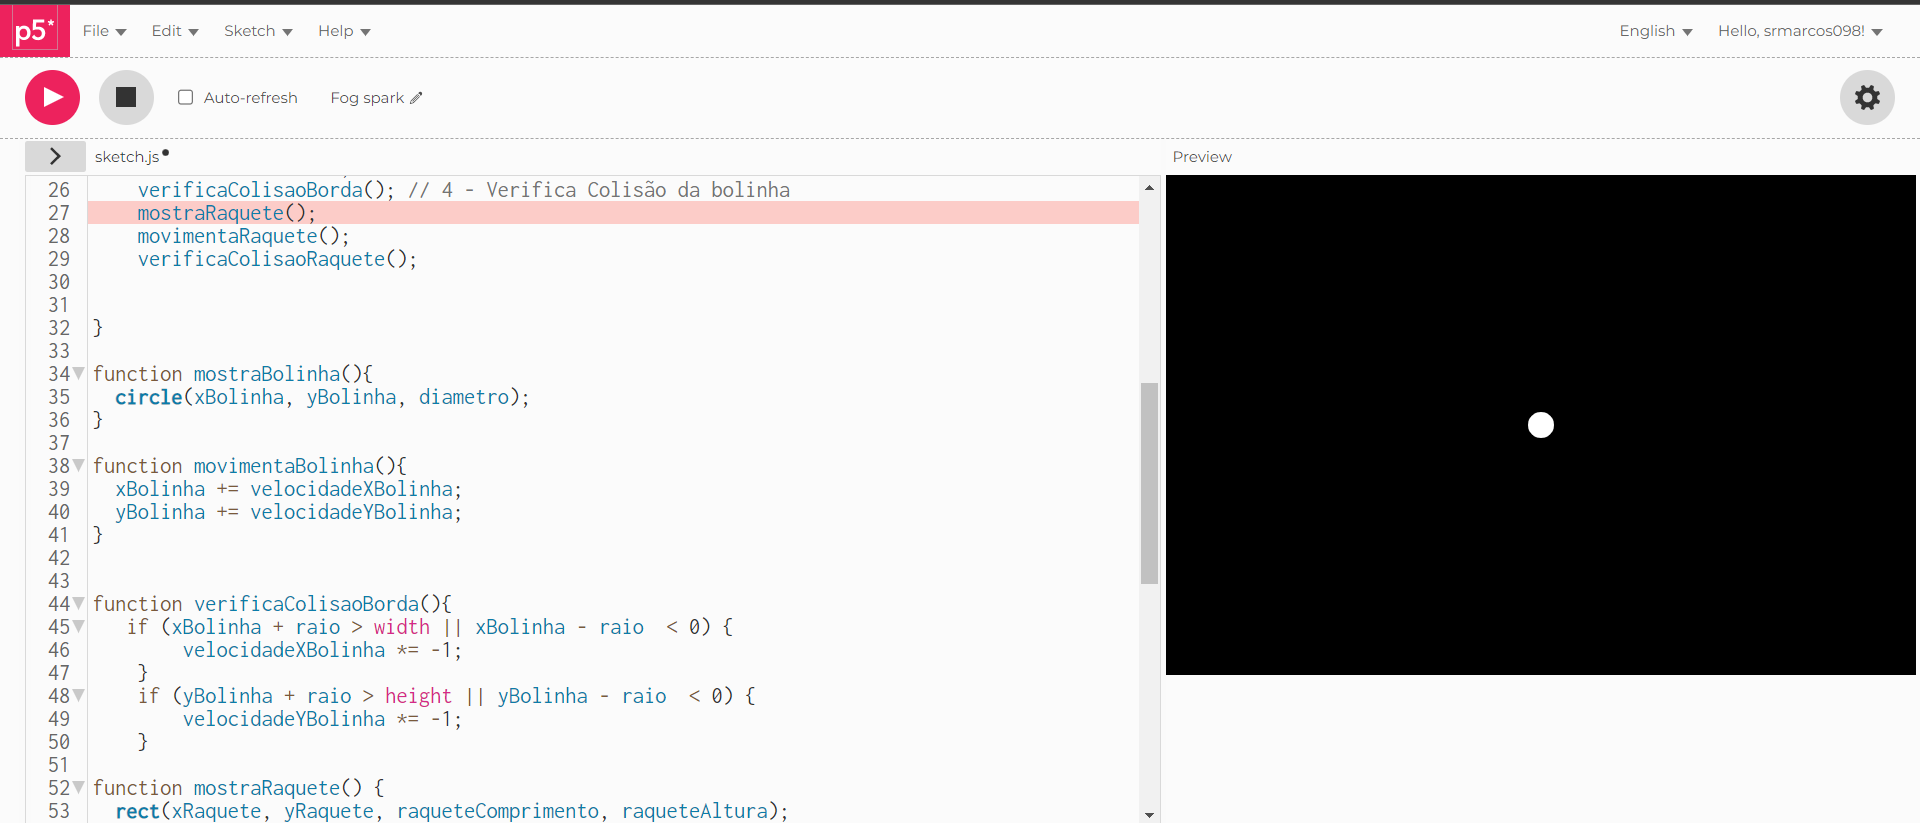This screenshot has width=1920, height=823.
Task: Click the circle keyword on line 35
Action: click(x=149, y=397)
